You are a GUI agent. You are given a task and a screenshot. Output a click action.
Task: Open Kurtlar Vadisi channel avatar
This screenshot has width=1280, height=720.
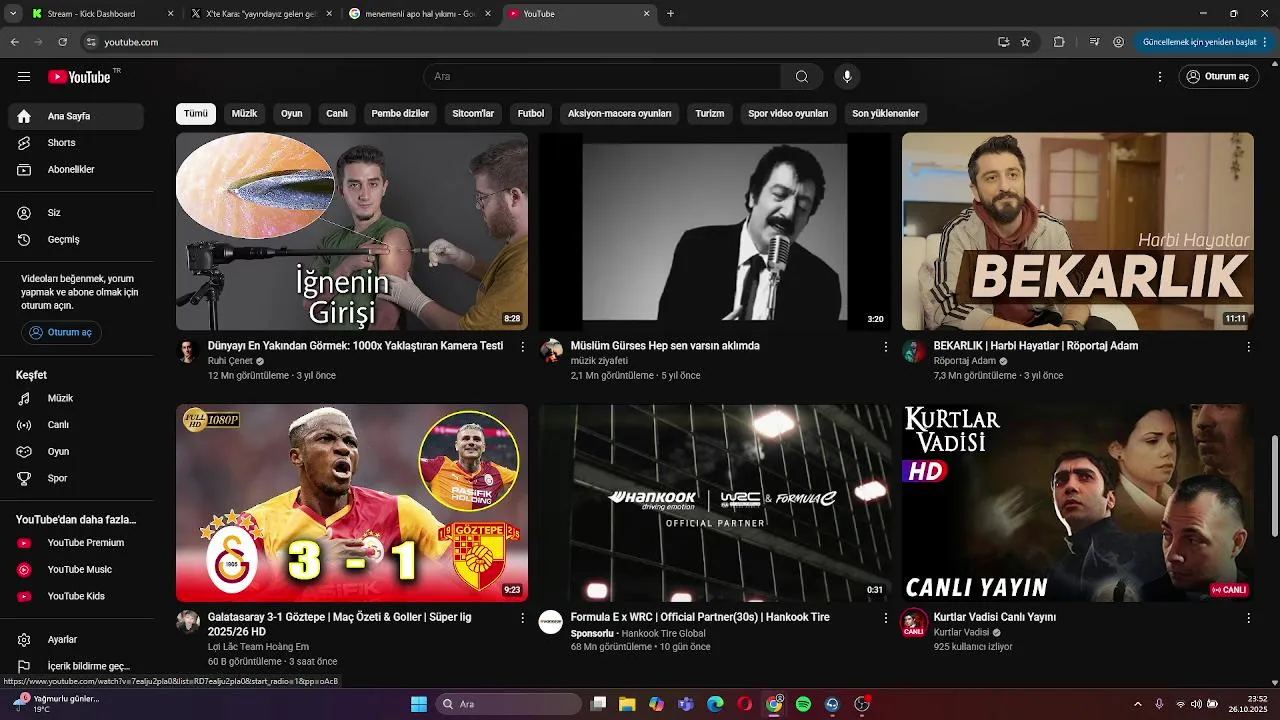tap(913, 622)
